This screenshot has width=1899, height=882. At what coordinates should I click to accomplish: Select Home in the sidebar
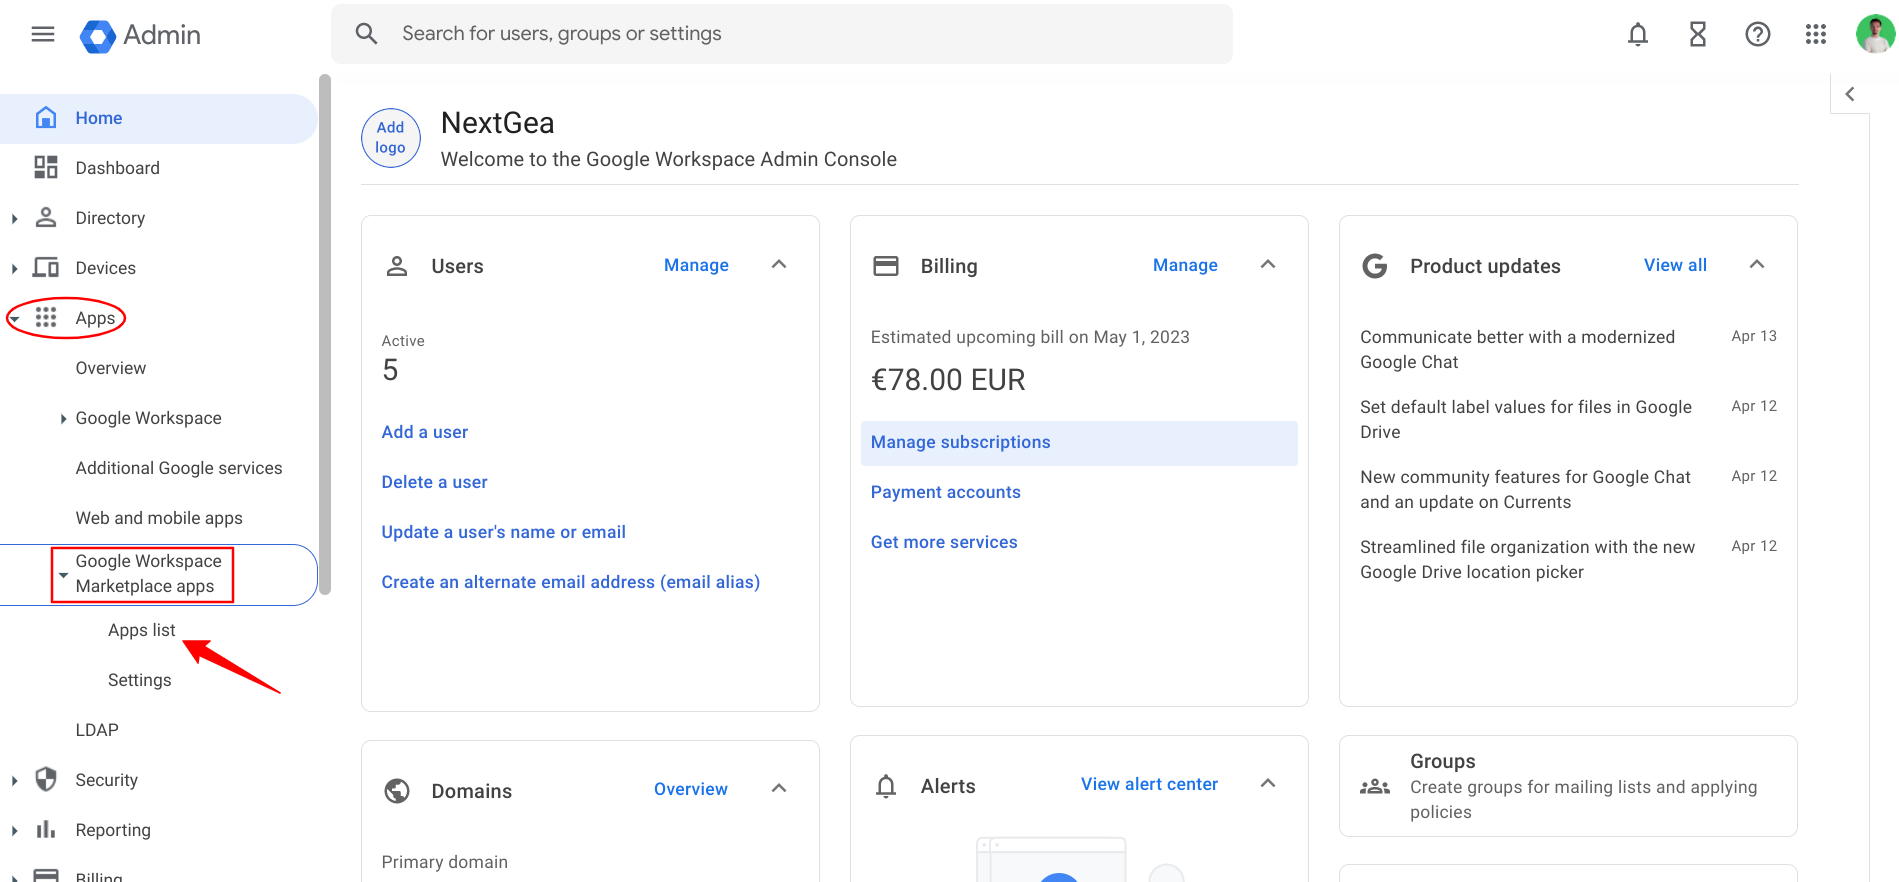(158, 118)
